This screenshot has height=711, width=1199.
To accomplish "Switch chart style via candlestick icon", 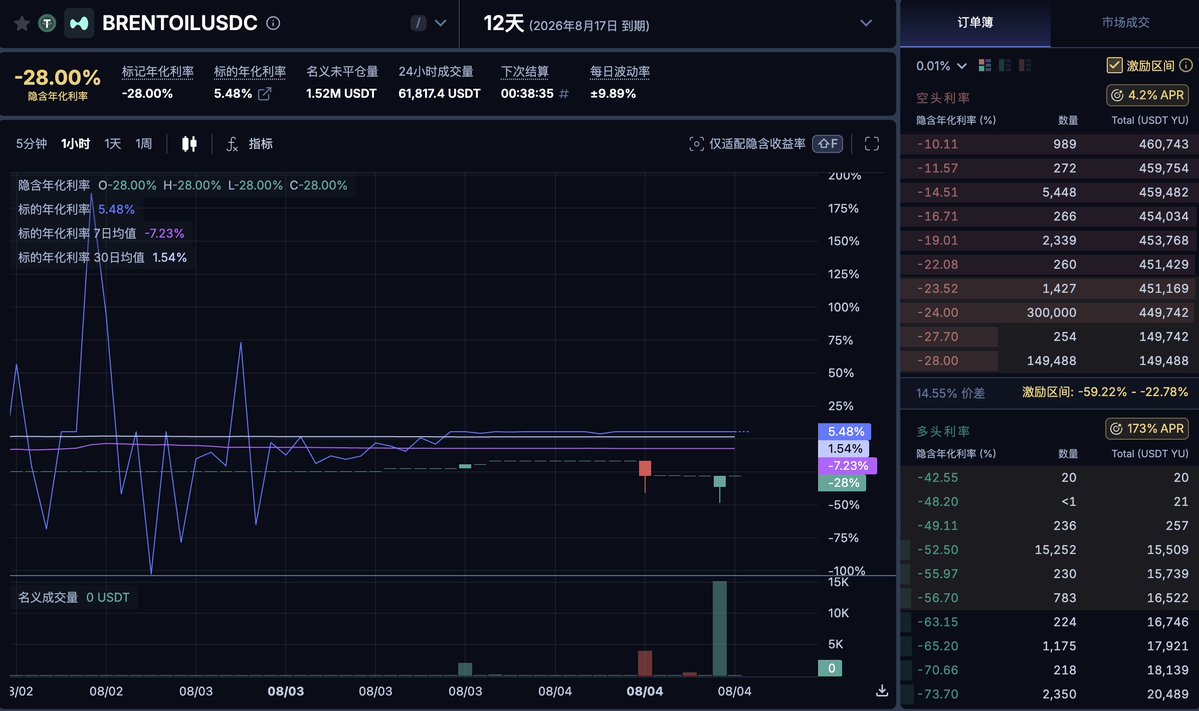I will tap(189, 144).
